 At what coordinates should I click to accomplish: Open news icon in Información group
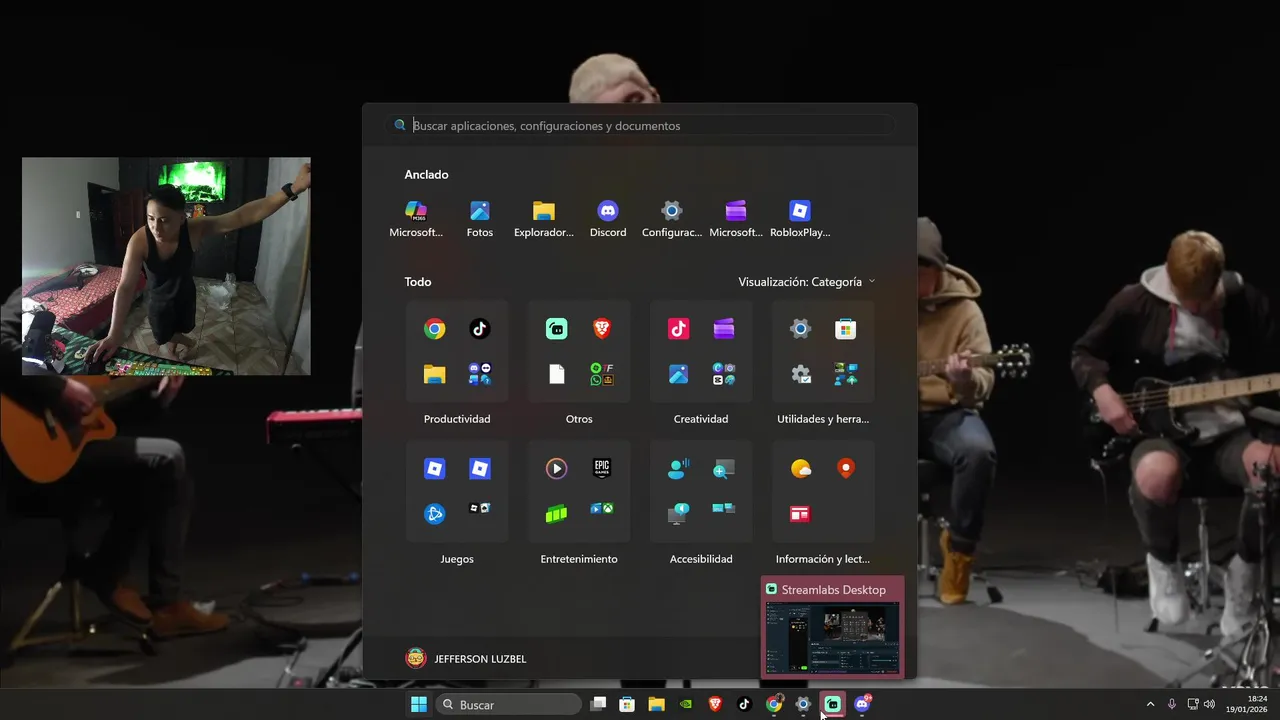800,514
